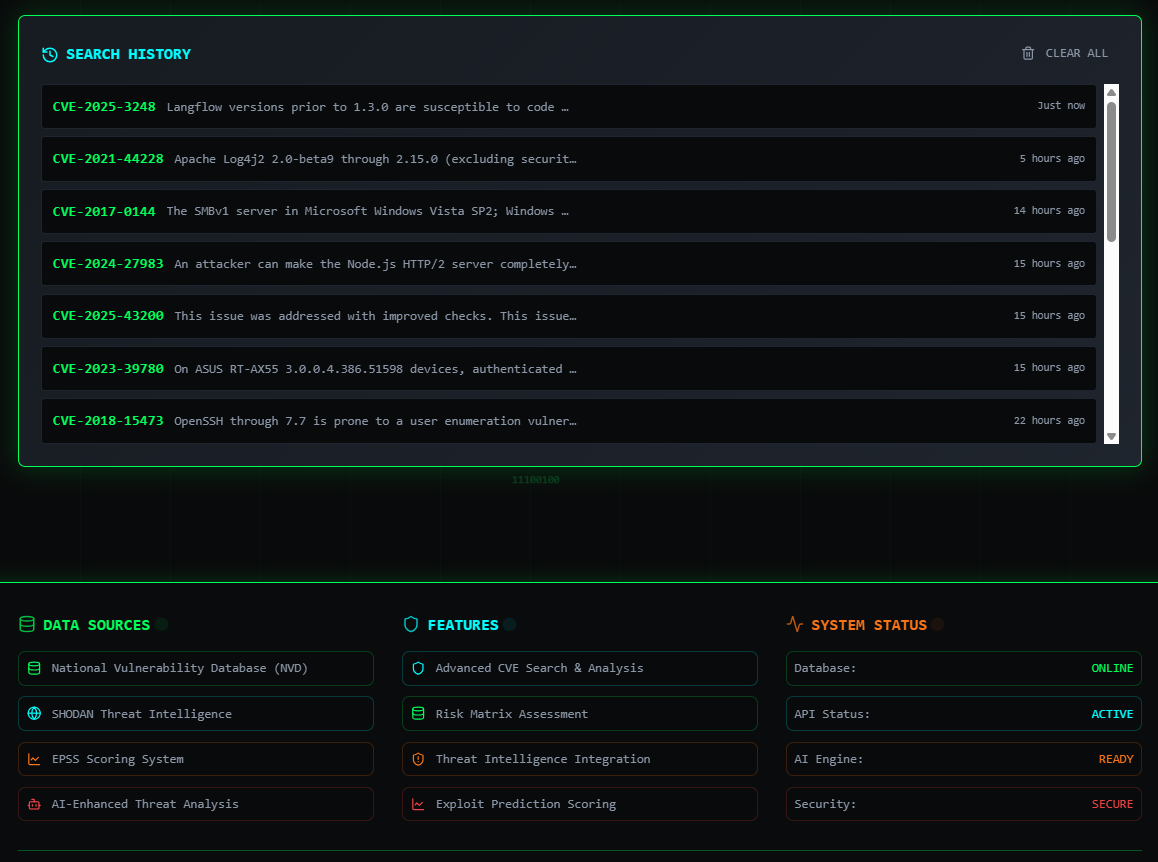Click the chart icon for EPSS Scoring System
The width and height of the screenshot is (1158, 862).
(x=34, y=759)
